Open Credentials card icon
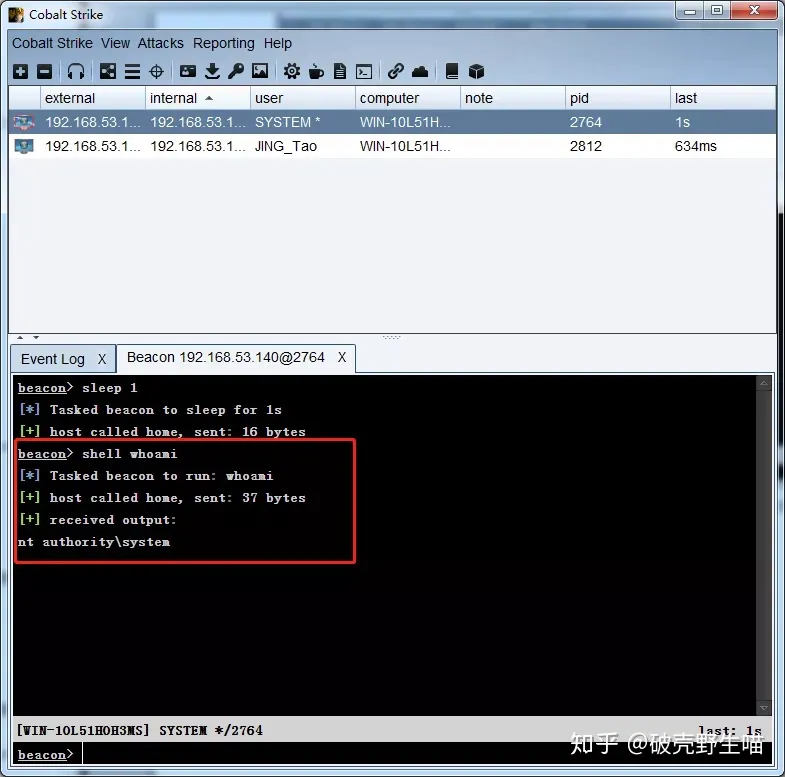The image size is (785, 777). click(188, 72)
